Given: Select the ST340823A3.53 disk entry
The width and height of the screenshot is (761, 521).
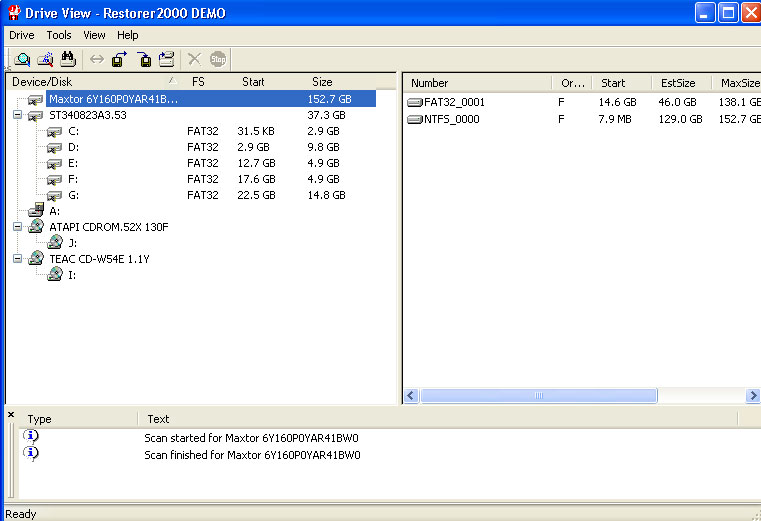Looking at the screenshot, I should click(x=88, y=115).
